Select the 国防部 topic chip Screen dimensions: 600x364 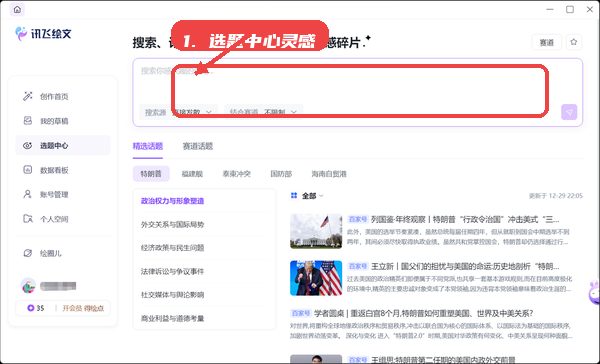tap(281, 174)
